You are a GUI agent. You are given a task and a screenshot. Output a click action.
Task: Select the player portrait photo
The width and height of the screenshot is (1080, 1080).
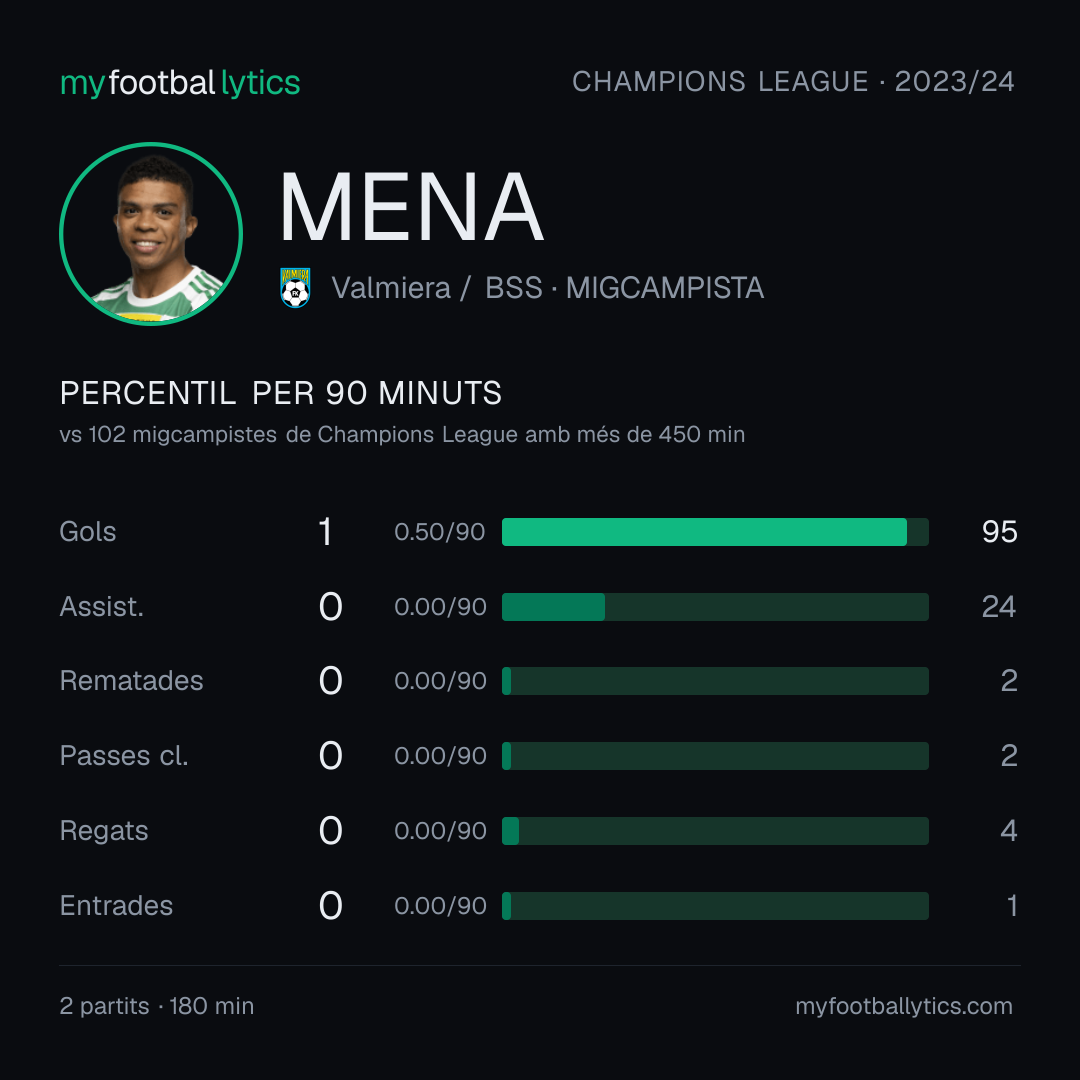point(151,234)
